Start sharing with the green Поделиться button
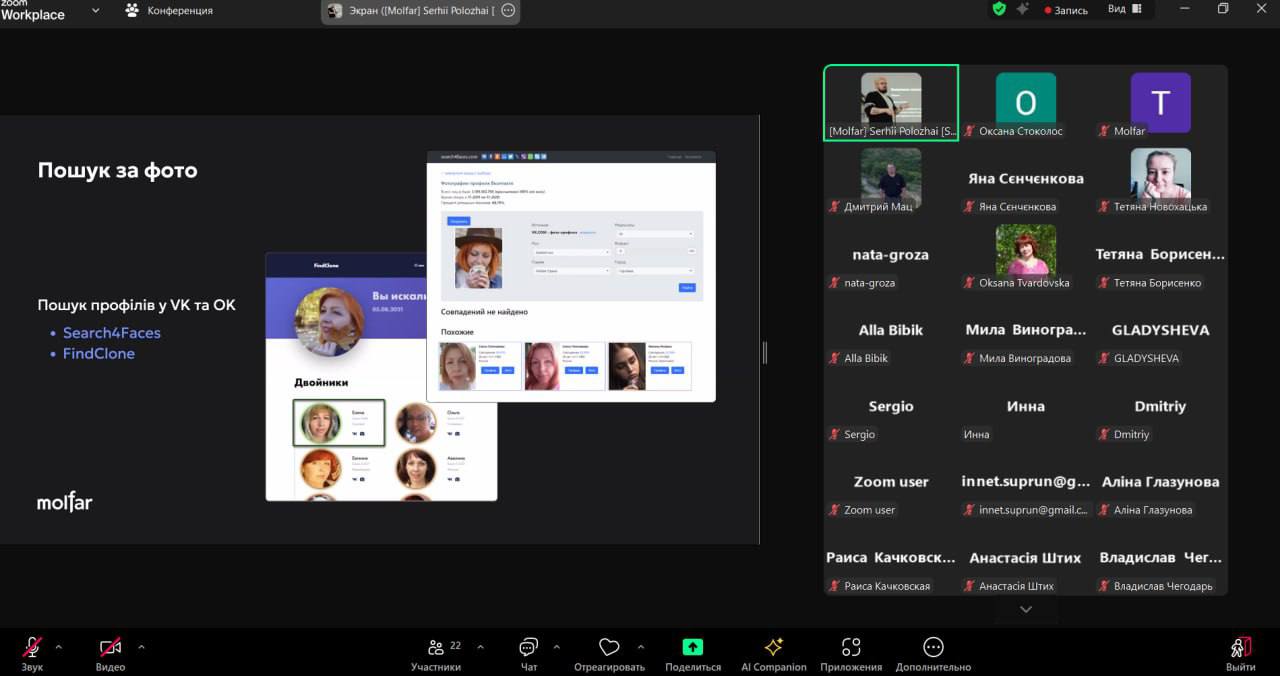This screenshot has width=1280, height=676. [693, 653]
